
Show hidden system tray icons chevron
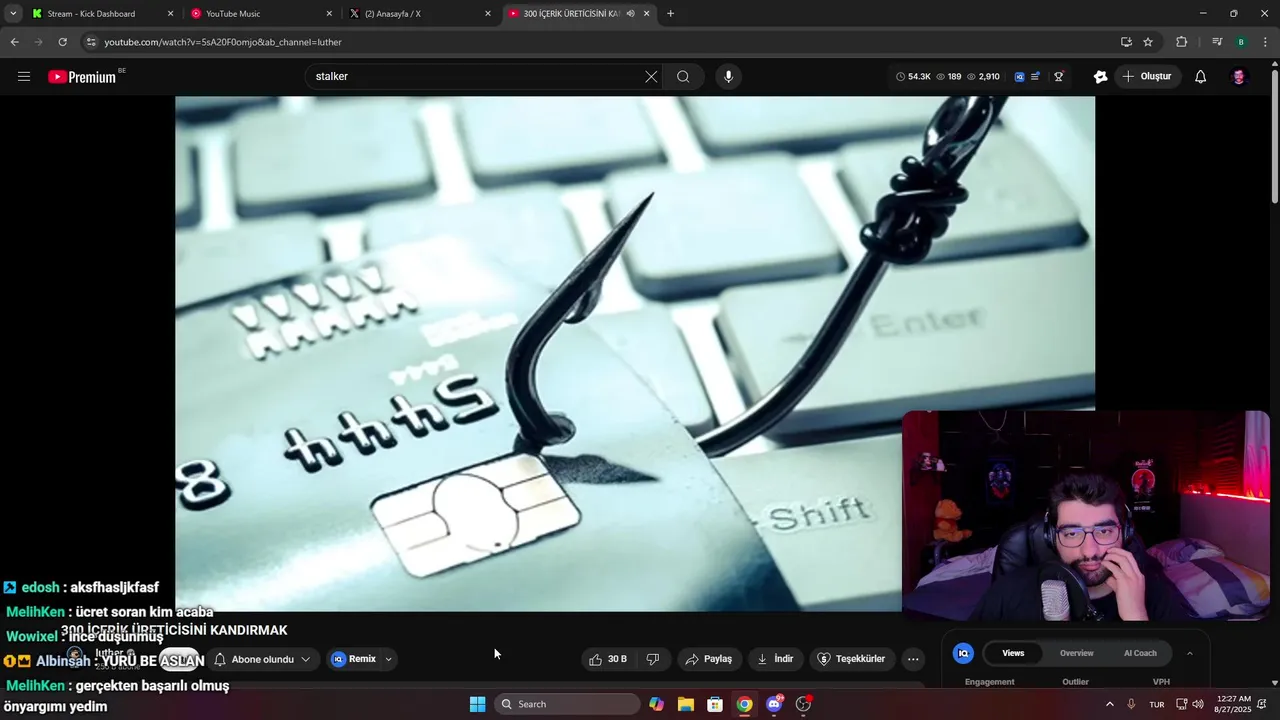(1109, 704)
